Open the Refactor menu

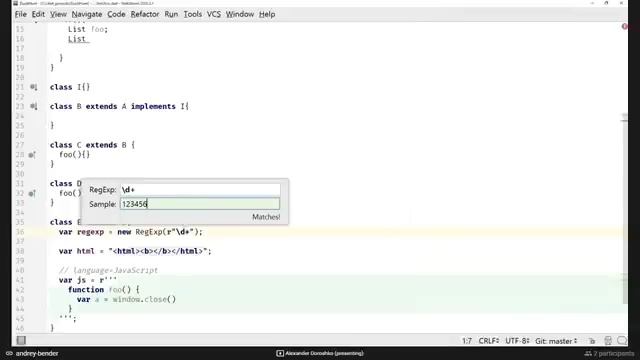pyautogui.click(x=145, y=14)
